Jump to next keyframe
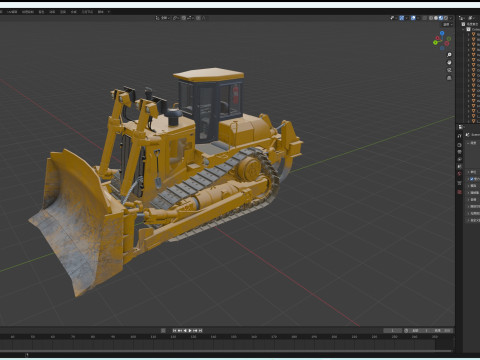Image resolution: width=480 pixels, height=360 pixels. point(195,330)
